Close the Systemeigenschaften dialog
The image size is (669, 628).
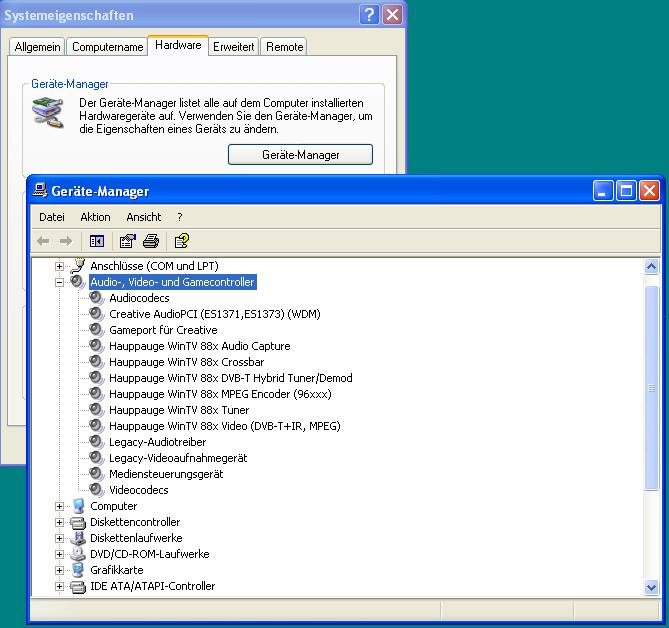[x=392, y=15]
